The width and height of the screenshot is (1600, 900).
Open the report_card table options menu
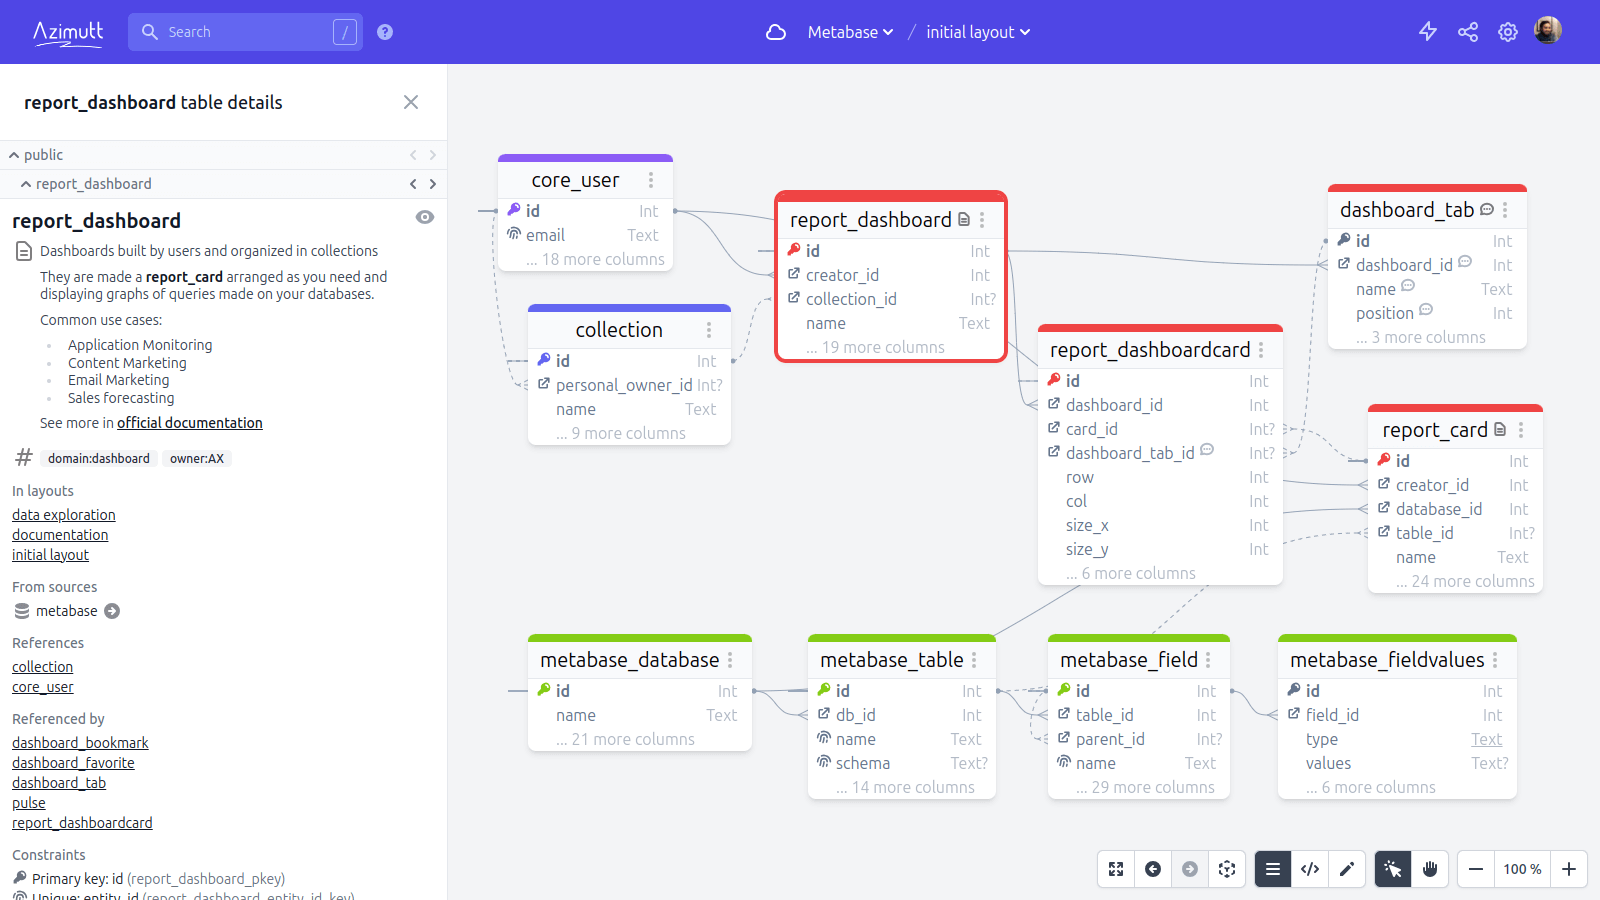1523,429
